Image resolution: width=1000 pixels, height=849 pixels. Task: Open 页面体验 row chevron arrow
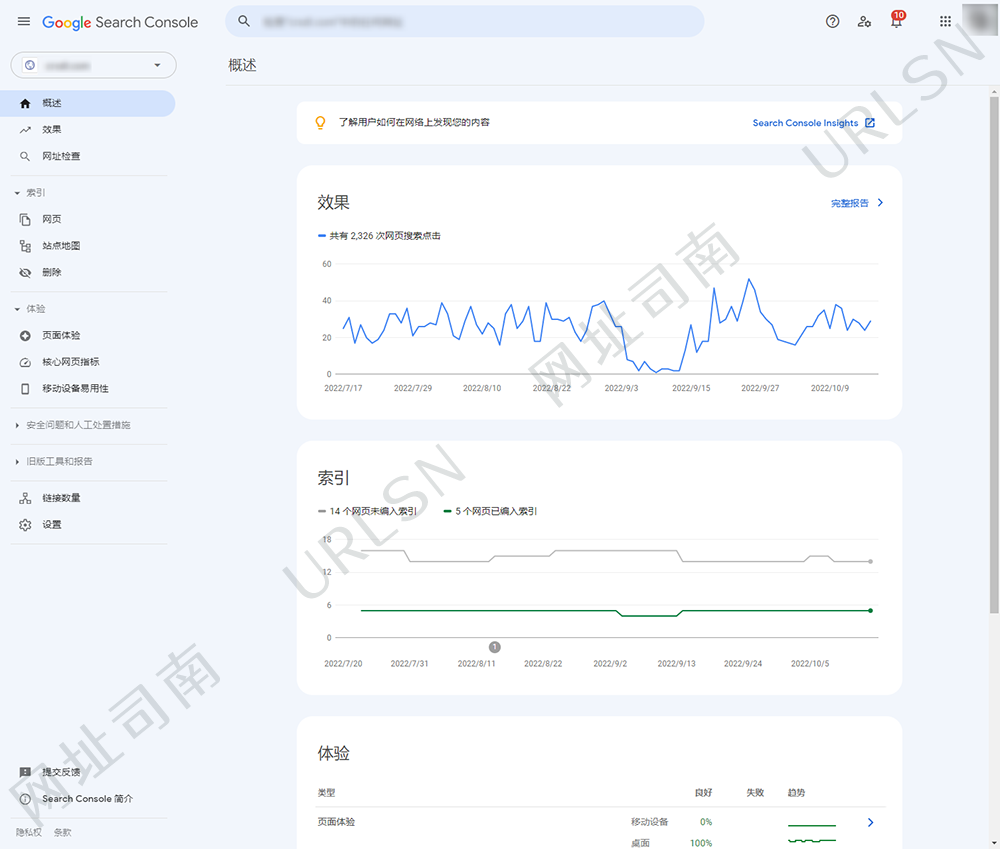tap(870, 823)
